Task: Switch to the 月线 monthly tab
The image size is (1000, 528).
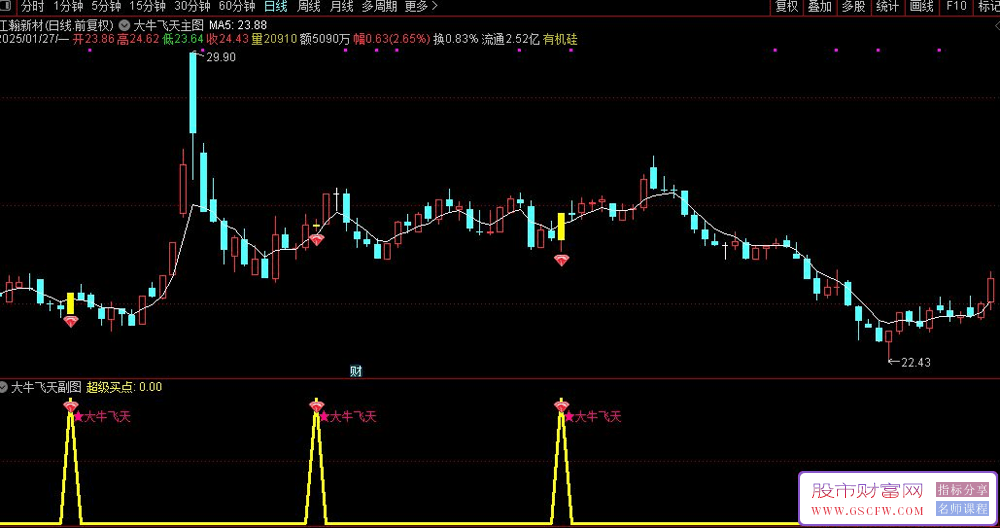Action: [x=342, y=7]
